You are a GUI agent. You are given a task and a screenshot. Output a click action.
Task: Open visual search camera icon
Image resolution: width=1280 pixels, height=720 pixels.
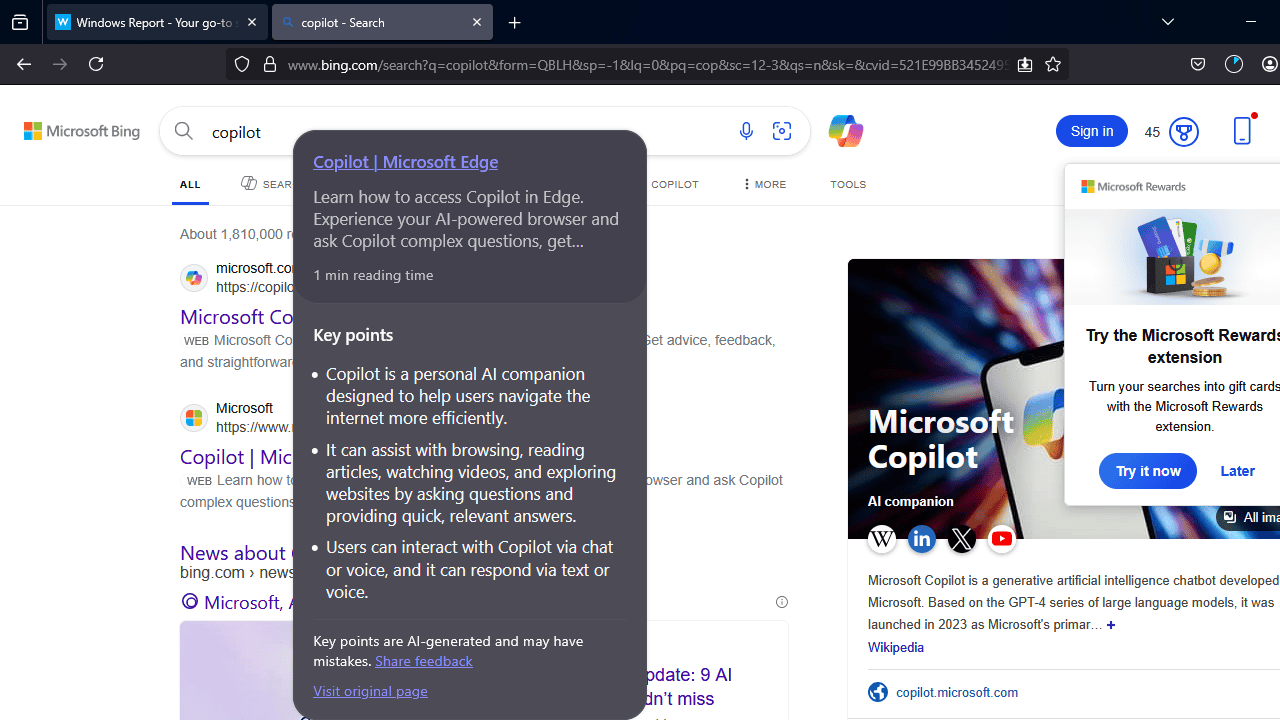[782, 131]
